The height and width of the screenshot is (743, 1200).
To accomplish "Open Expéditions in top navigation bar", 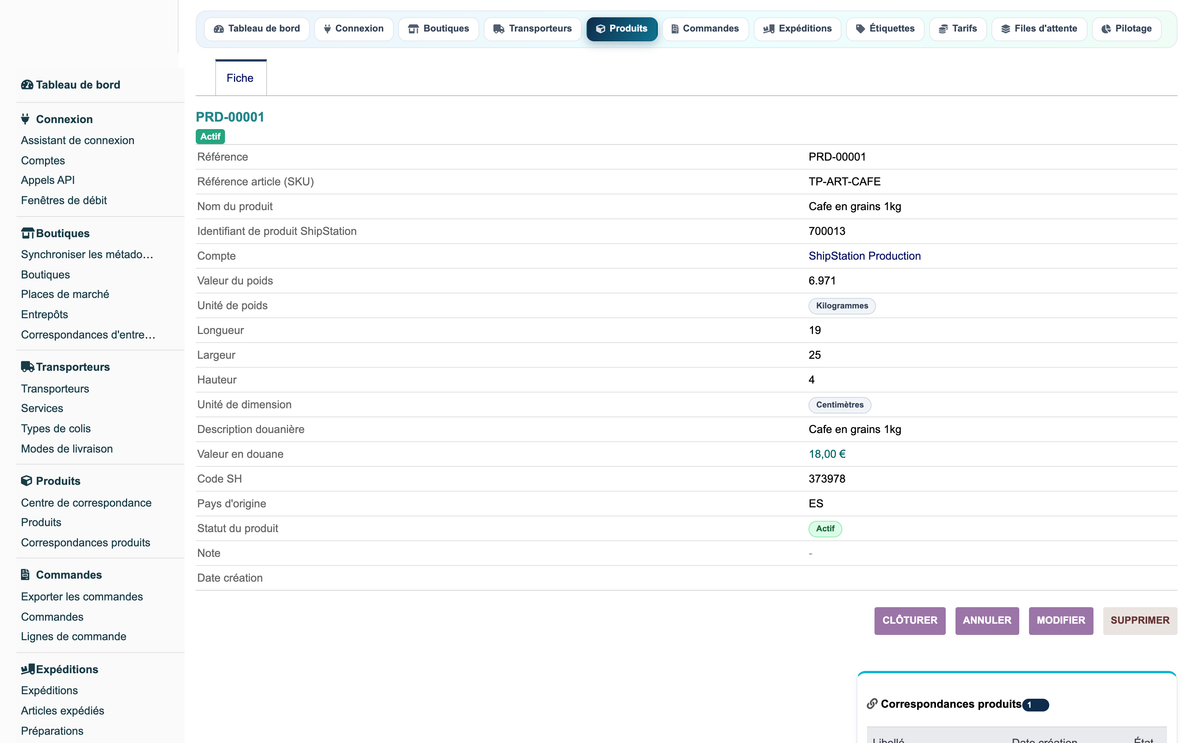I will point(798,29).
